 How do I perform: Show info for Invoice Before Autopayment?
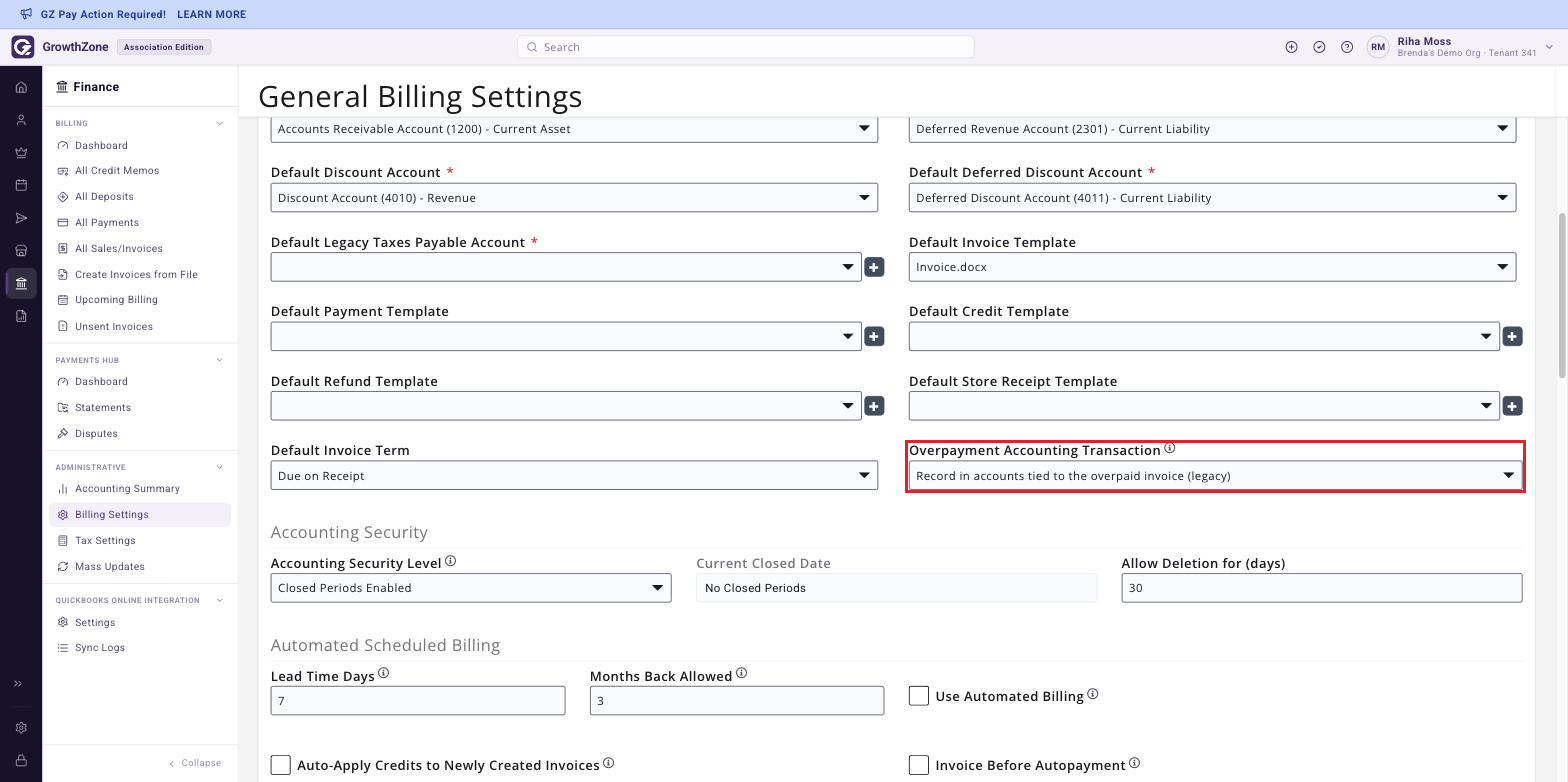tap(1135, 763)
